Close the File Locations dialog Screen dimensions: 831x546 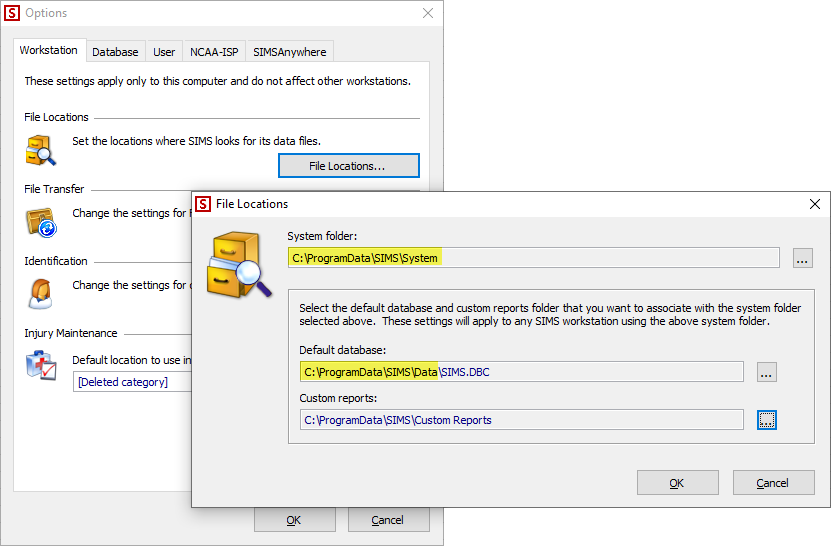click(815, 204)
